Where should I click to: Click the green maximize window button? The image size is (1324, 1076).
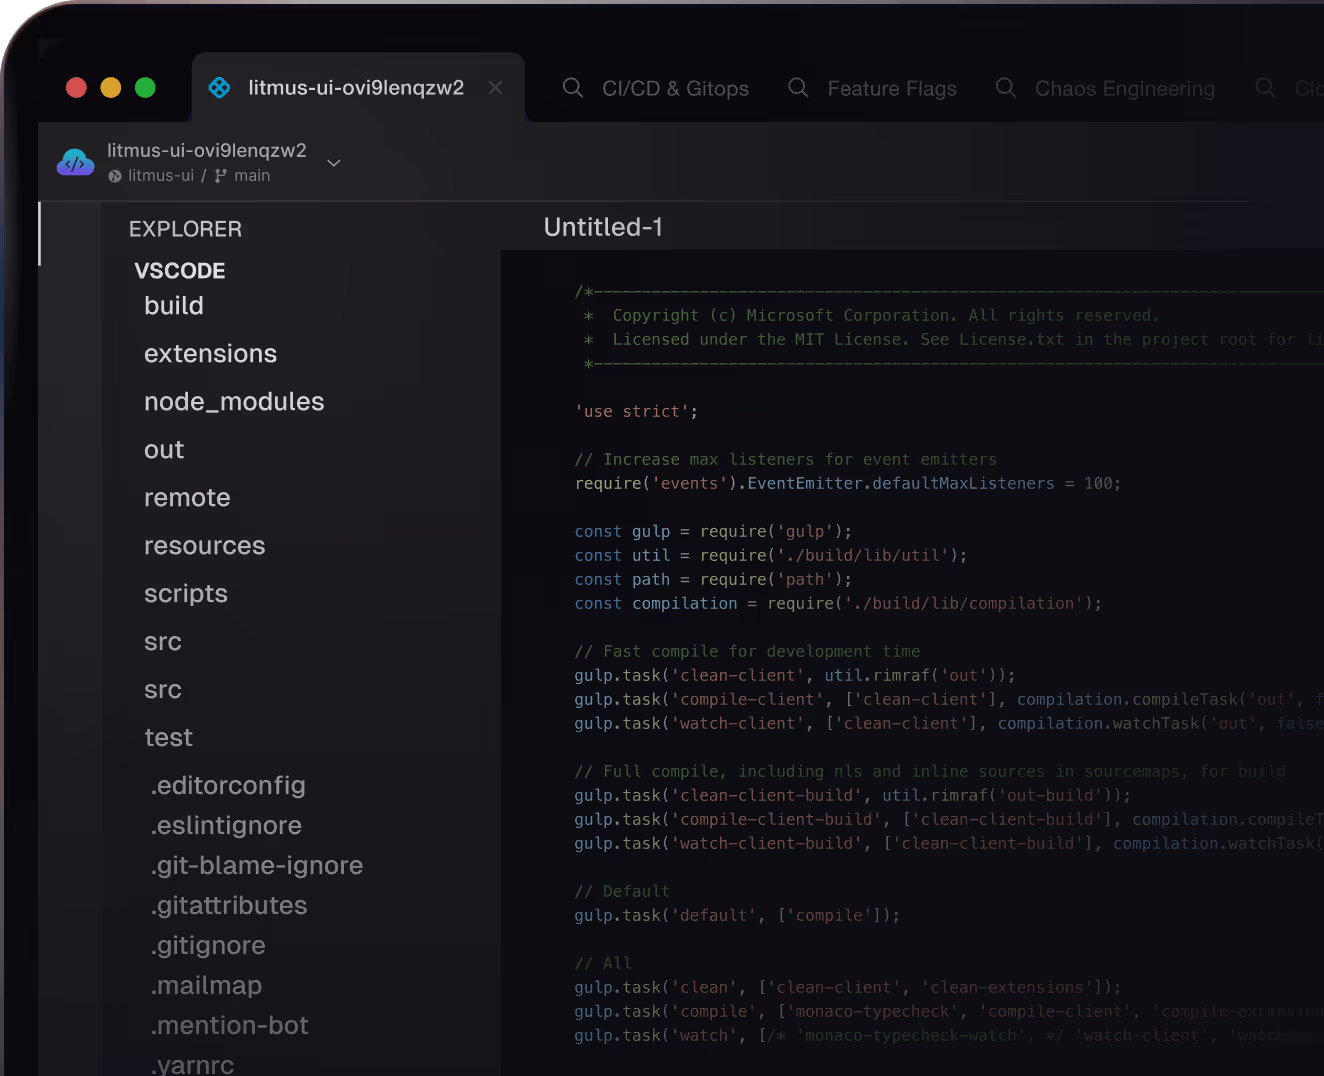coord(145,88)
